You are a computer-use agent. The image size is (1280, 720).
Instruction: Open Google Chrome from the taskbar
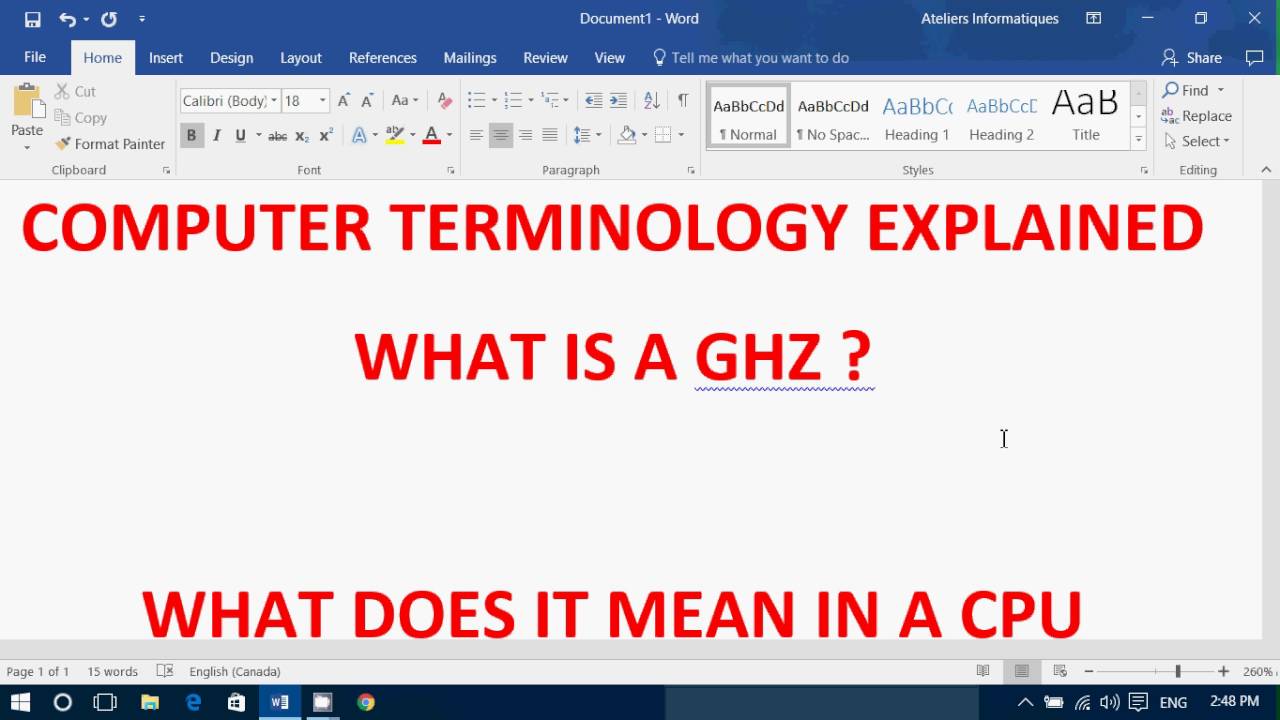point(365,702)
